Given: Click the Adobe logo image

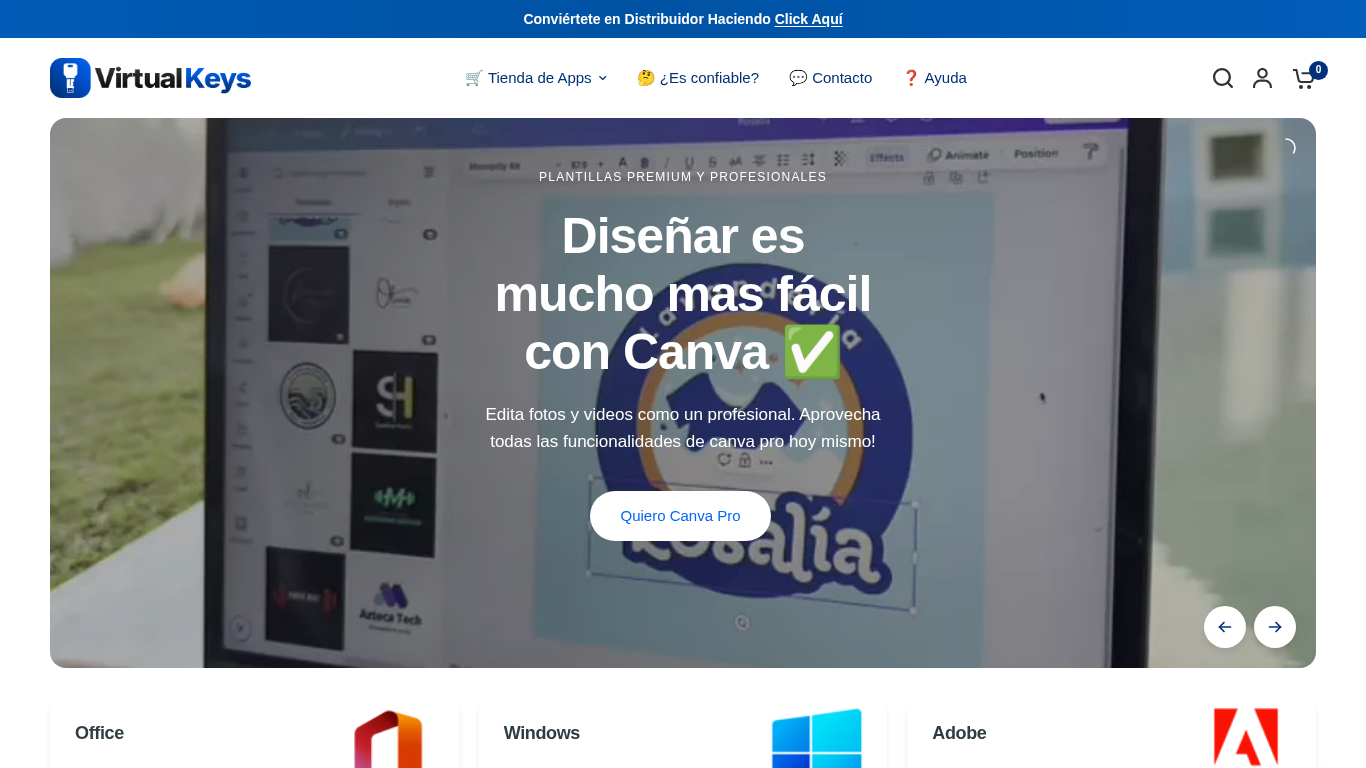Looking at the screenshot, I should (1245, 737).
